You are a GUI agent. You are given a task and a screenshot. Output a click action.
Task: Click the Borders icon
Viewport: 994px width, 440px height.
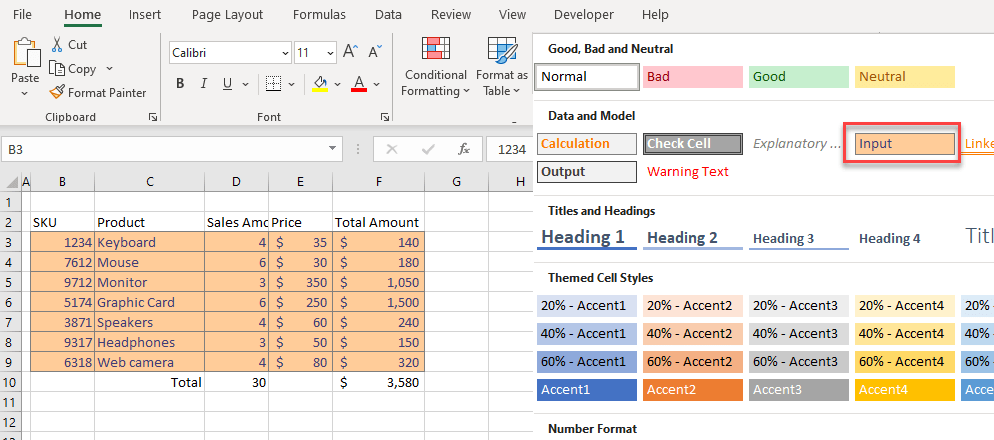point(273,84)
